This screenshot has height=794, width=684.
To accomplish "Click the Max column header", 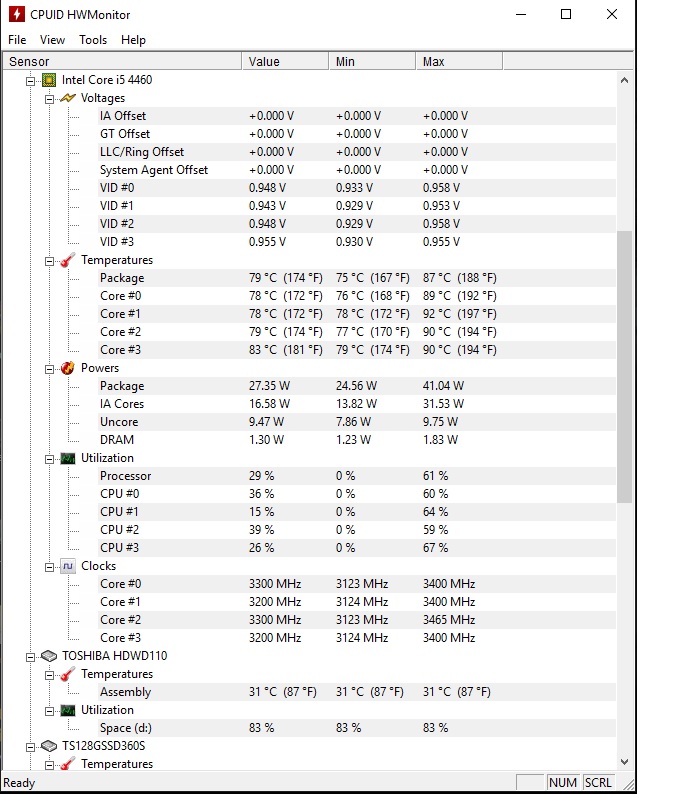I will pos(459,62).
